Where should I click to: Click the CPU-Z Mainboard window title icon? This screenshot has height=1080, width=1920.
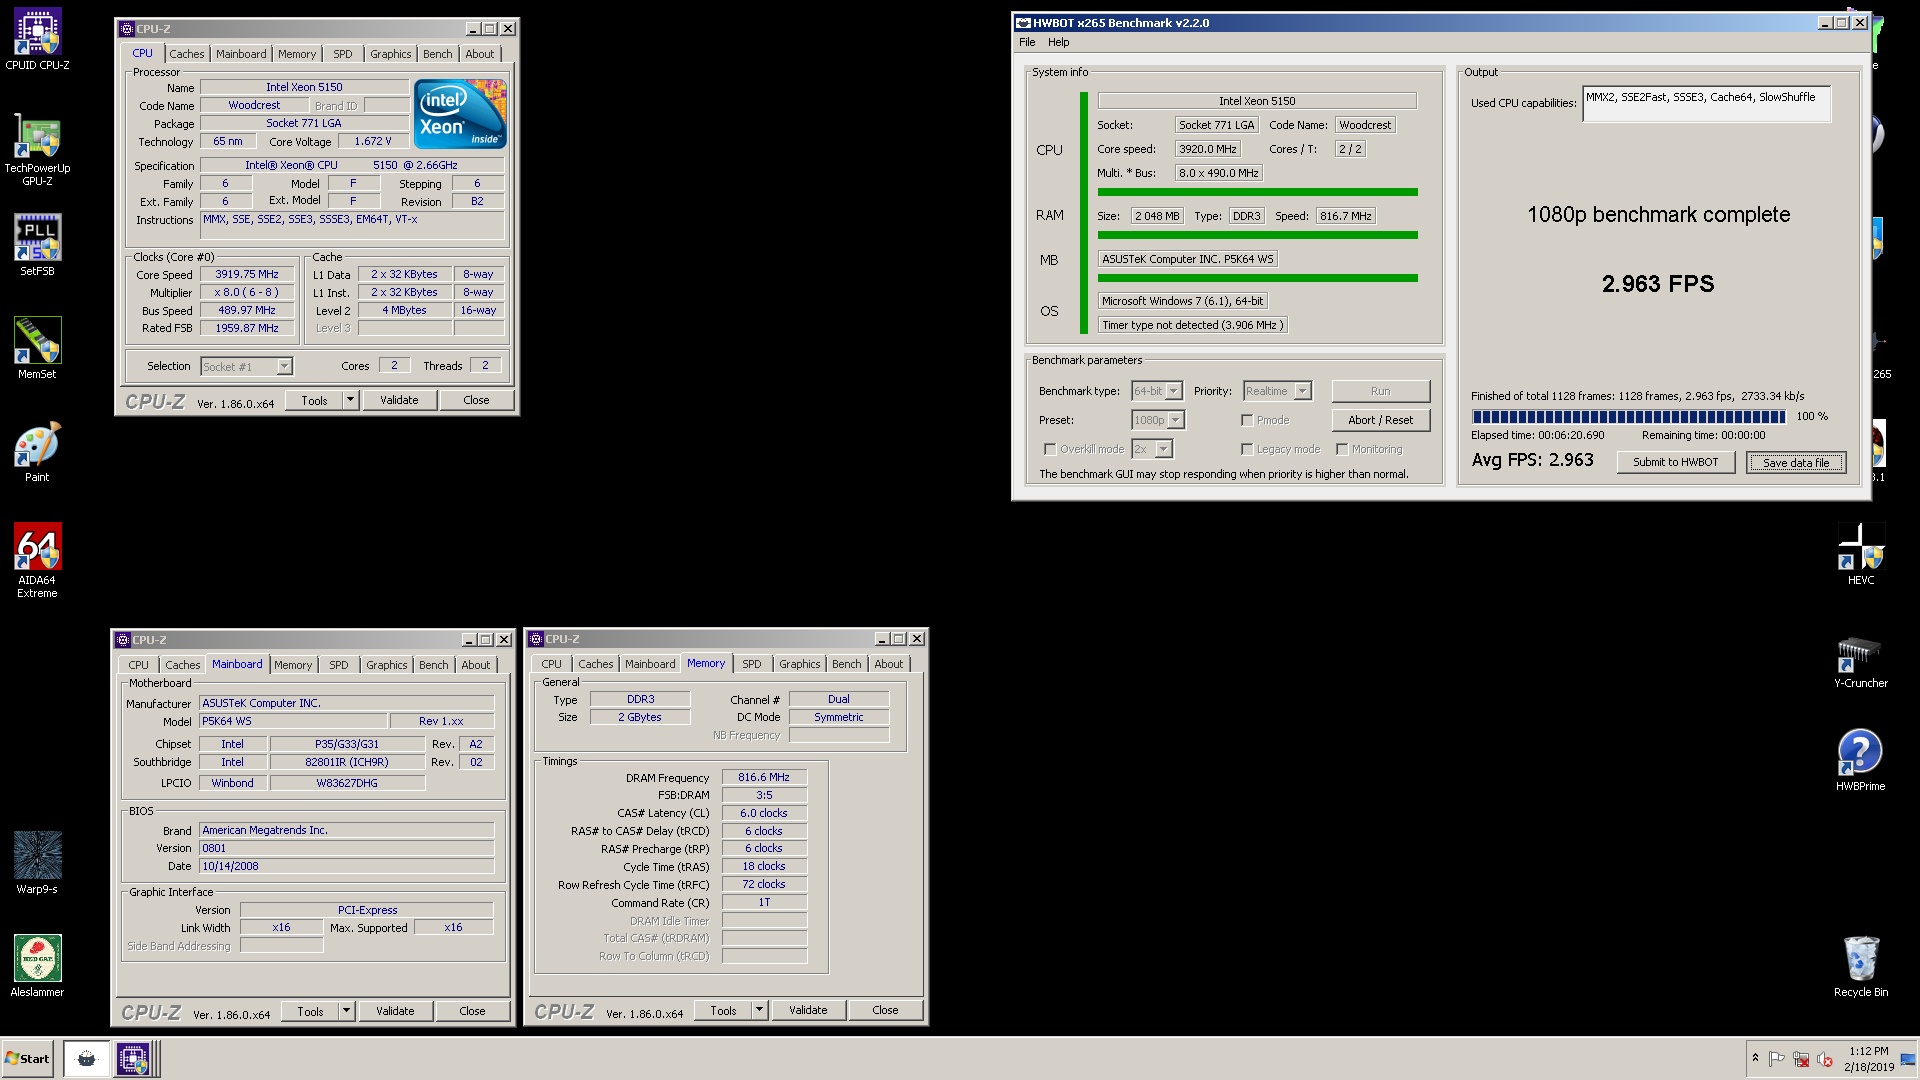coord(123,640)
